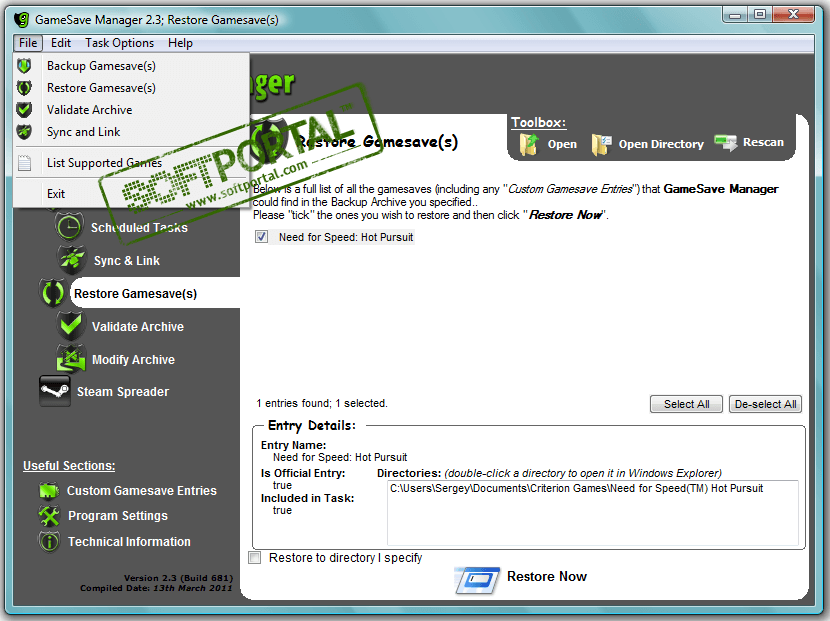This screenshot has height=621, width=830.
Task: Click the Rescan label in Toolbox
Action: [763, 142]
